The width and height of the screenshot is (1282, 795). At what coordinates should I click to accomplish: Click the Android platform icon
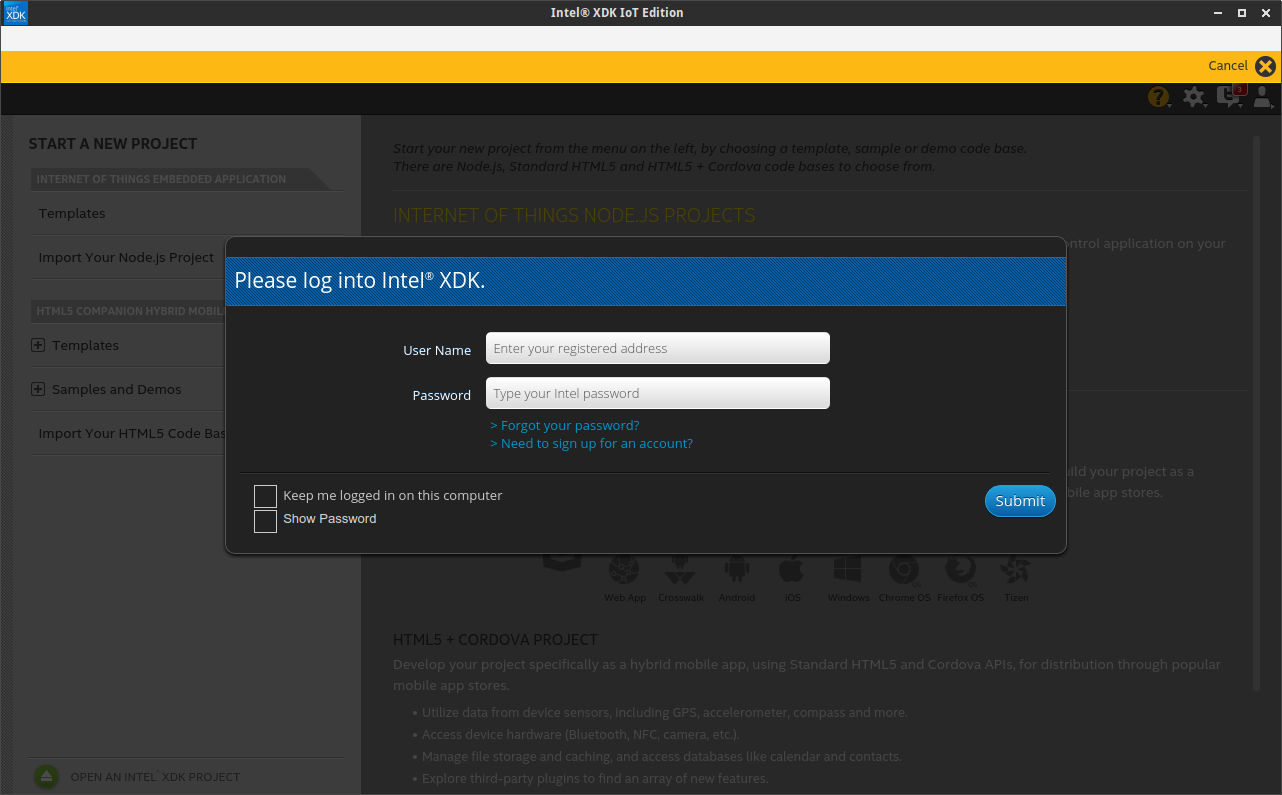(x=736, y=570)
